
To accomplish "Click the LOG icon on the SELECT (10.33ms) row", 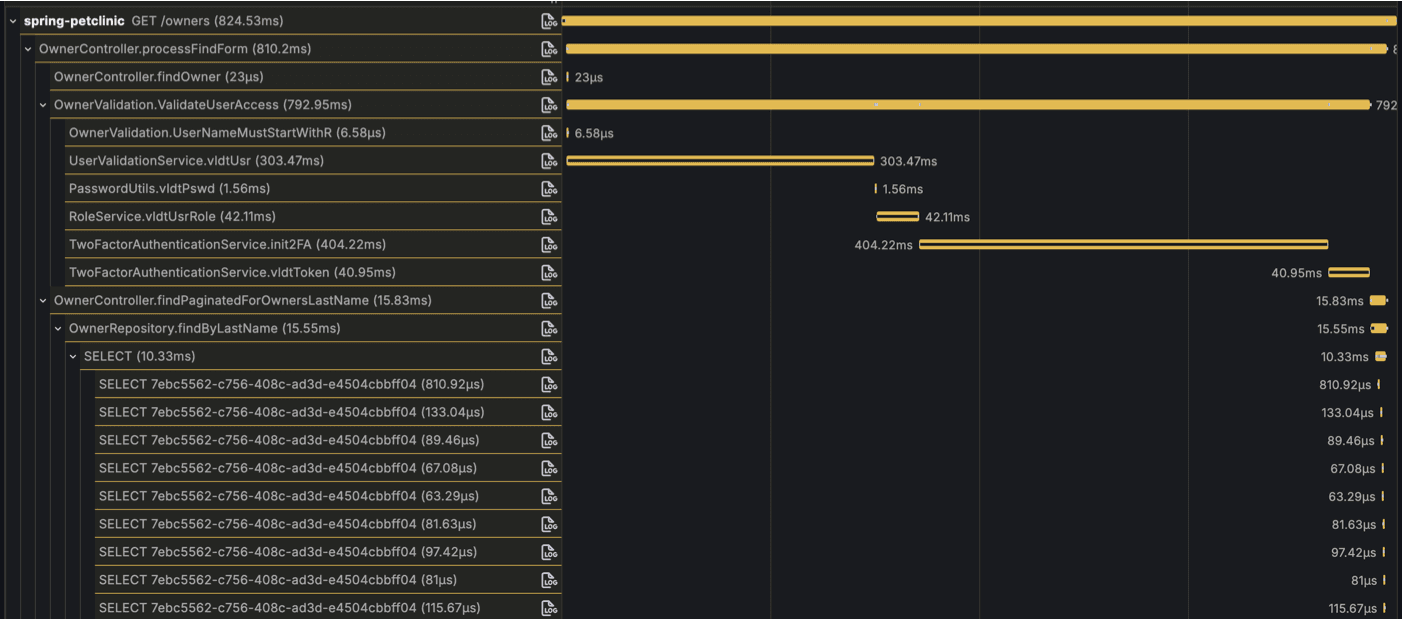I will click(x=549, y=356).
